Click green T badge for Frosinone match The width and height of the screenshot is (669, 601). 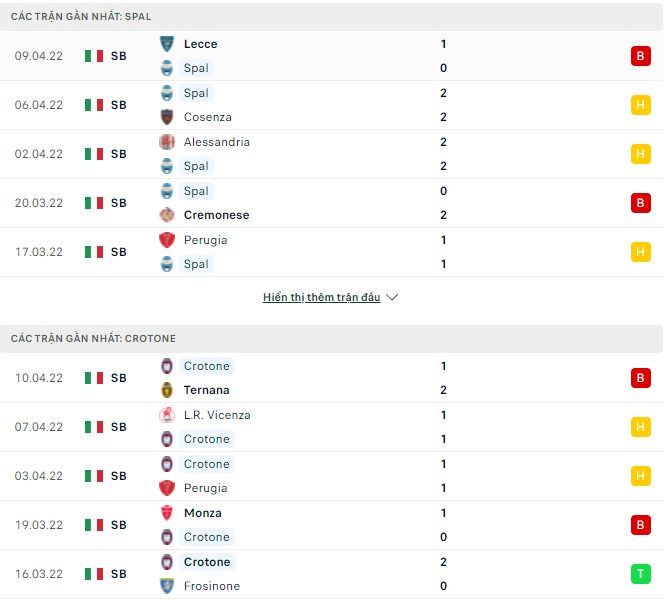[640, 574]
